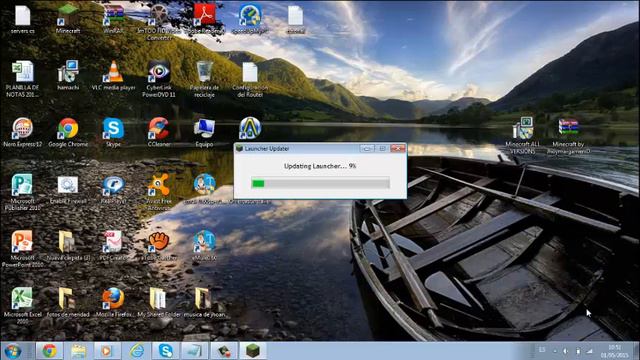Open the WinRAR desktop shortcut
The width and height of the screenshot is (640, 360).
(x=113, y=18)
